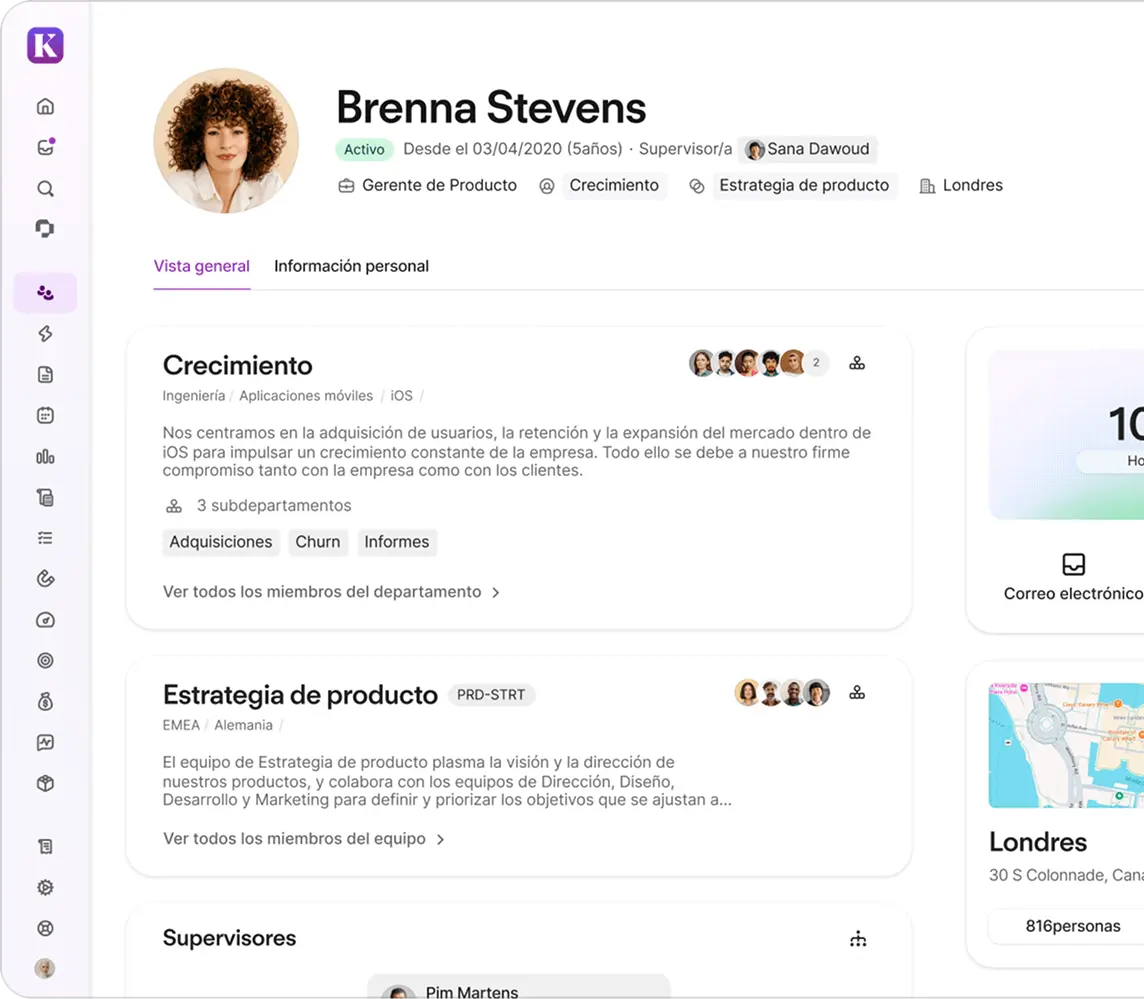Screen dimensions: 1144x999
Task: Select the Adquisiciones subdepartment tag
Action: point(221,542)
